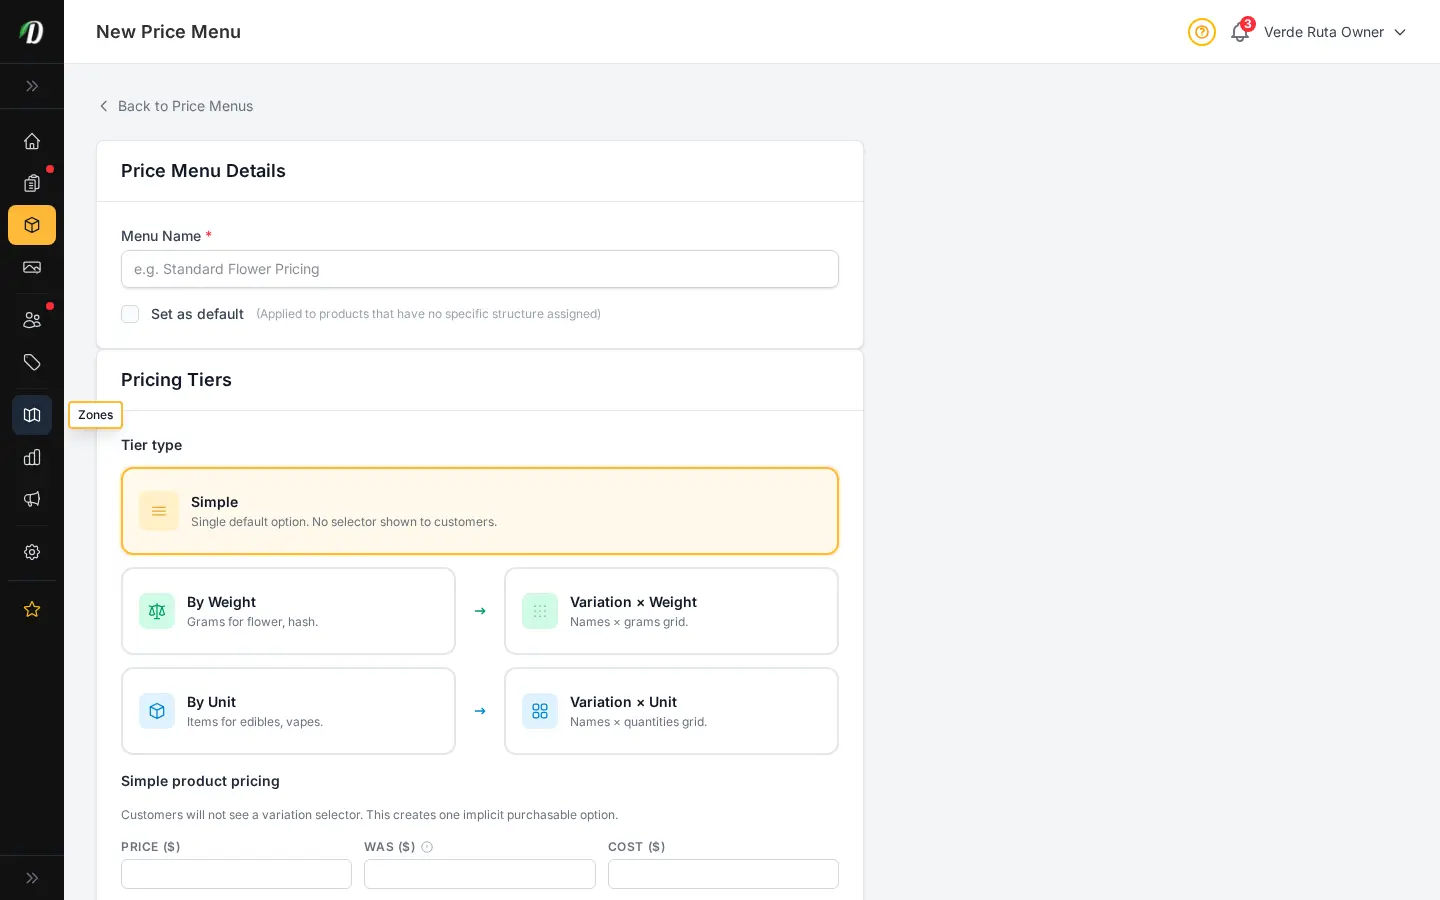The height and width of the screenshot is (900, 1440).
Task: Open the settings gear sidebar icon
Action: 32,552
